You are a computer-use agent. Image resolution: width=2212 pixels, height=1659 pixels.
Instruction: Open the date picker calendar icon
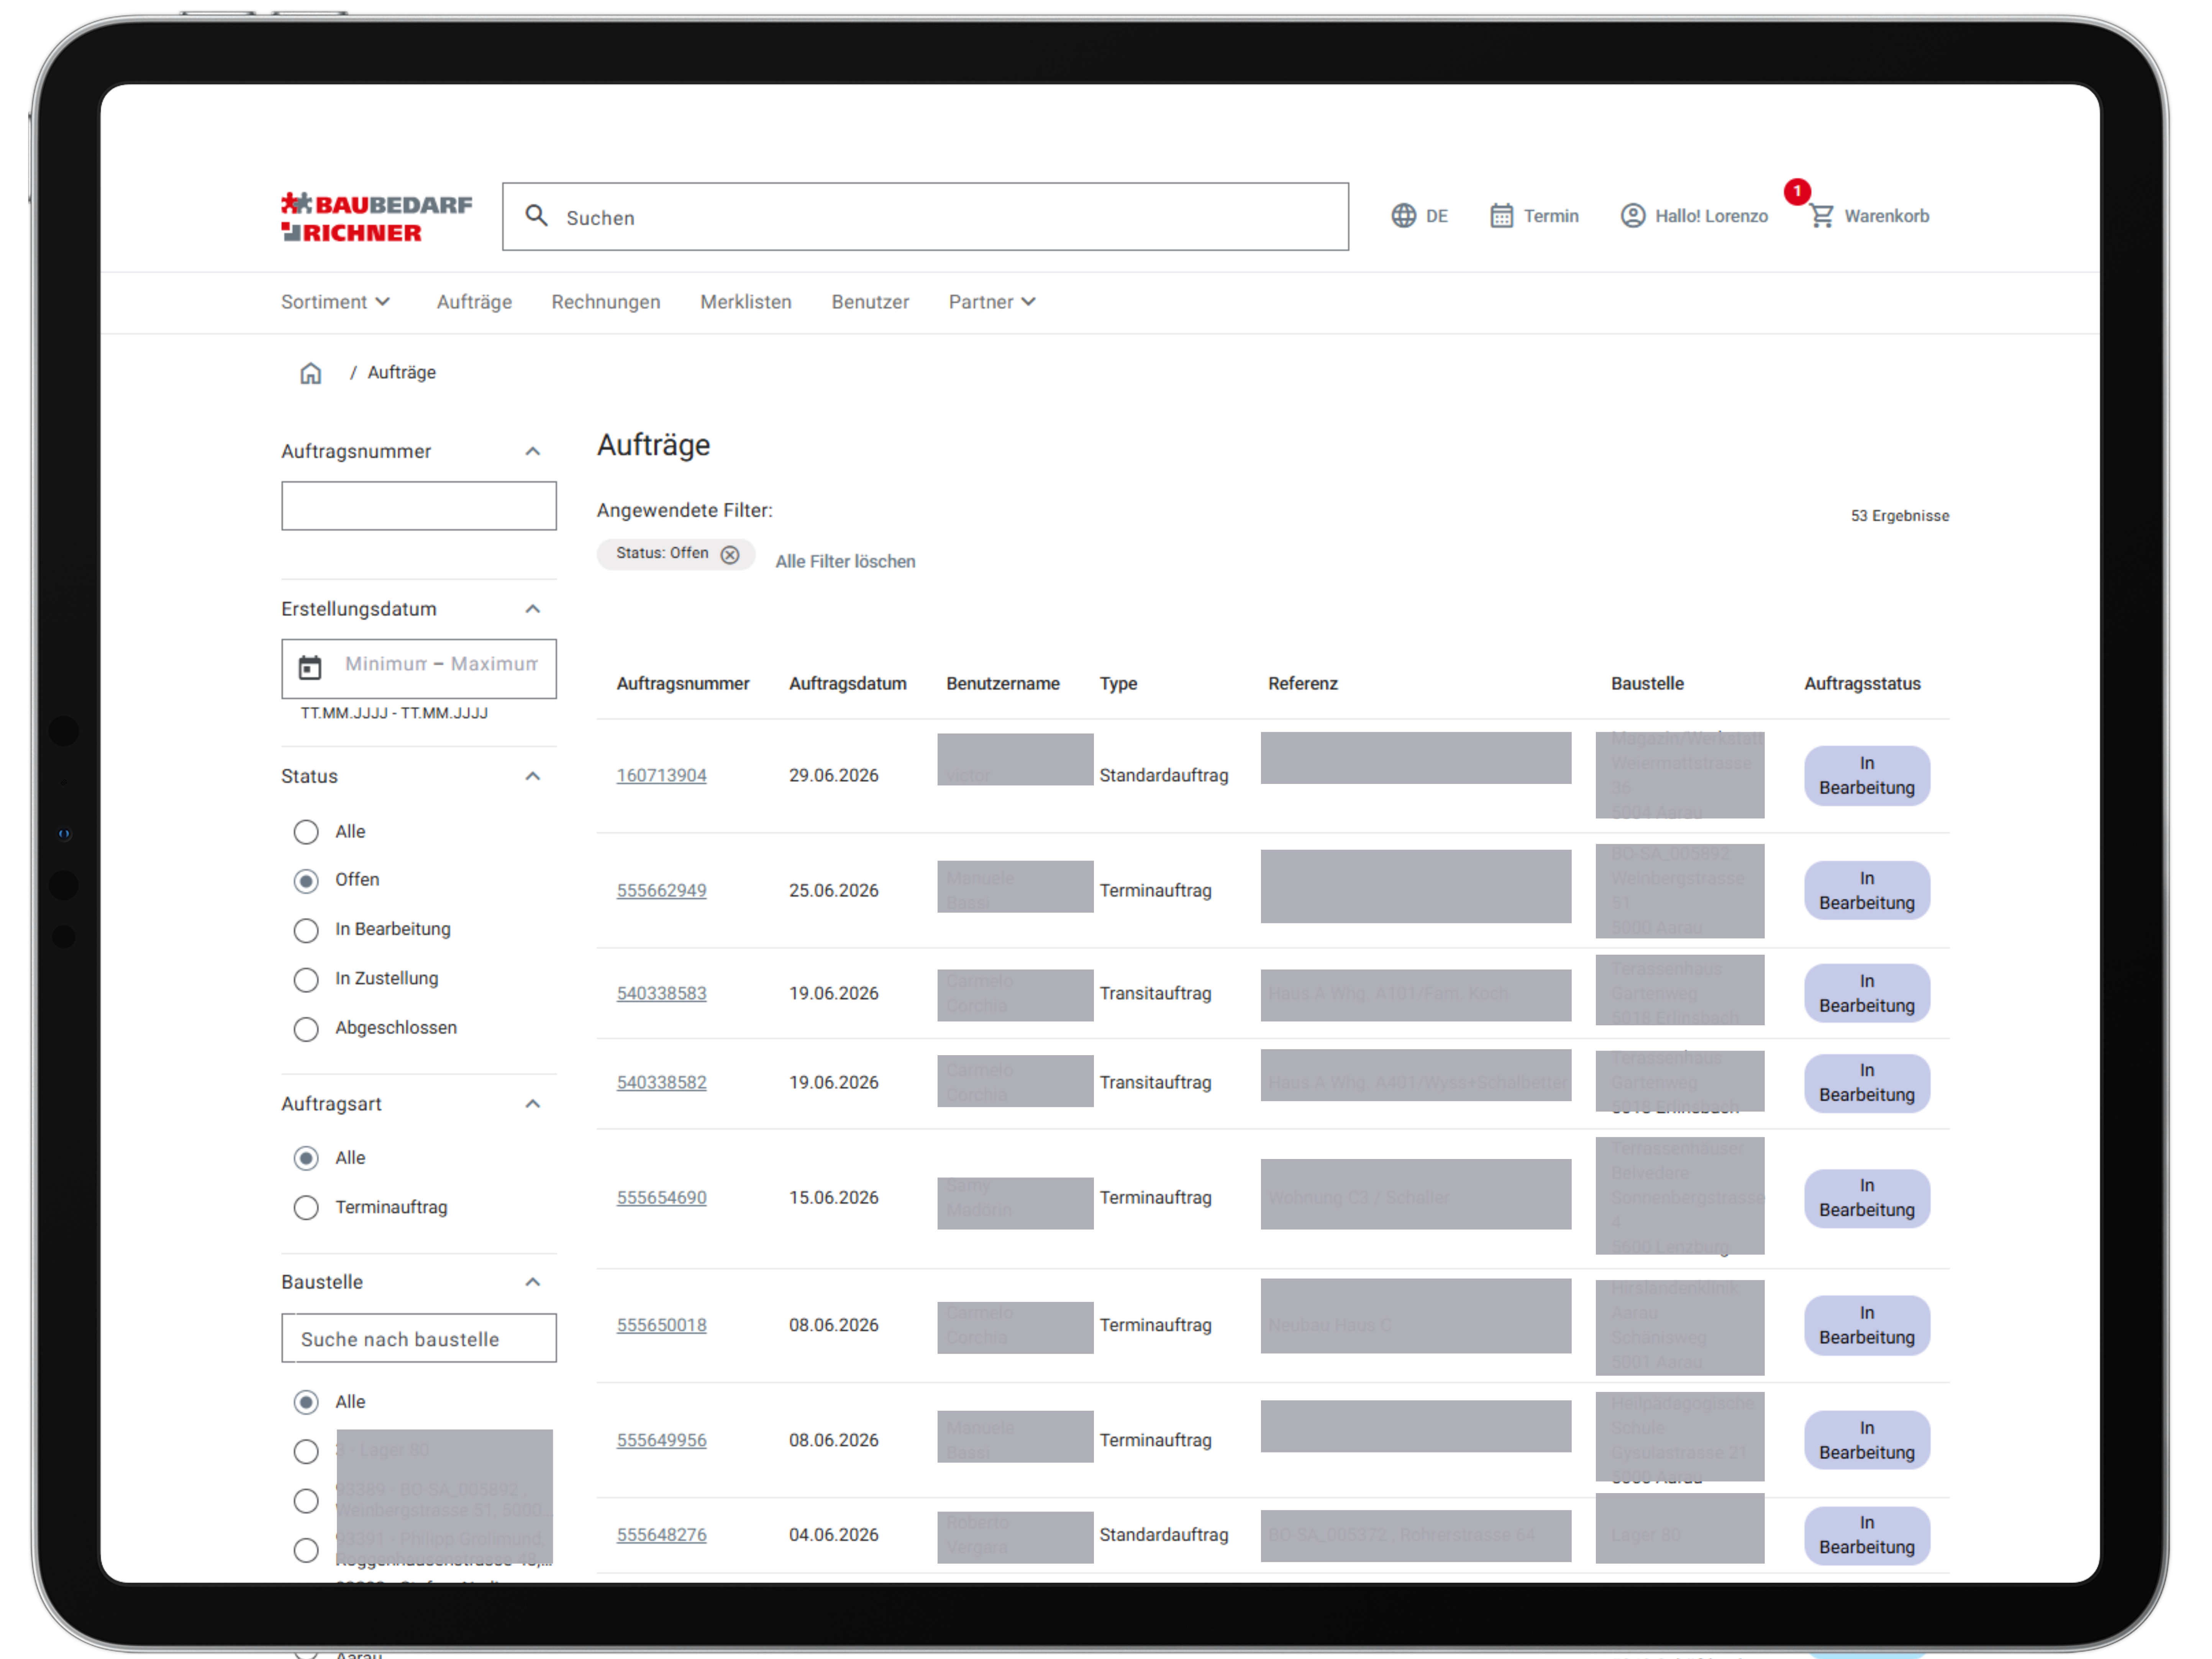click(310, 667)
